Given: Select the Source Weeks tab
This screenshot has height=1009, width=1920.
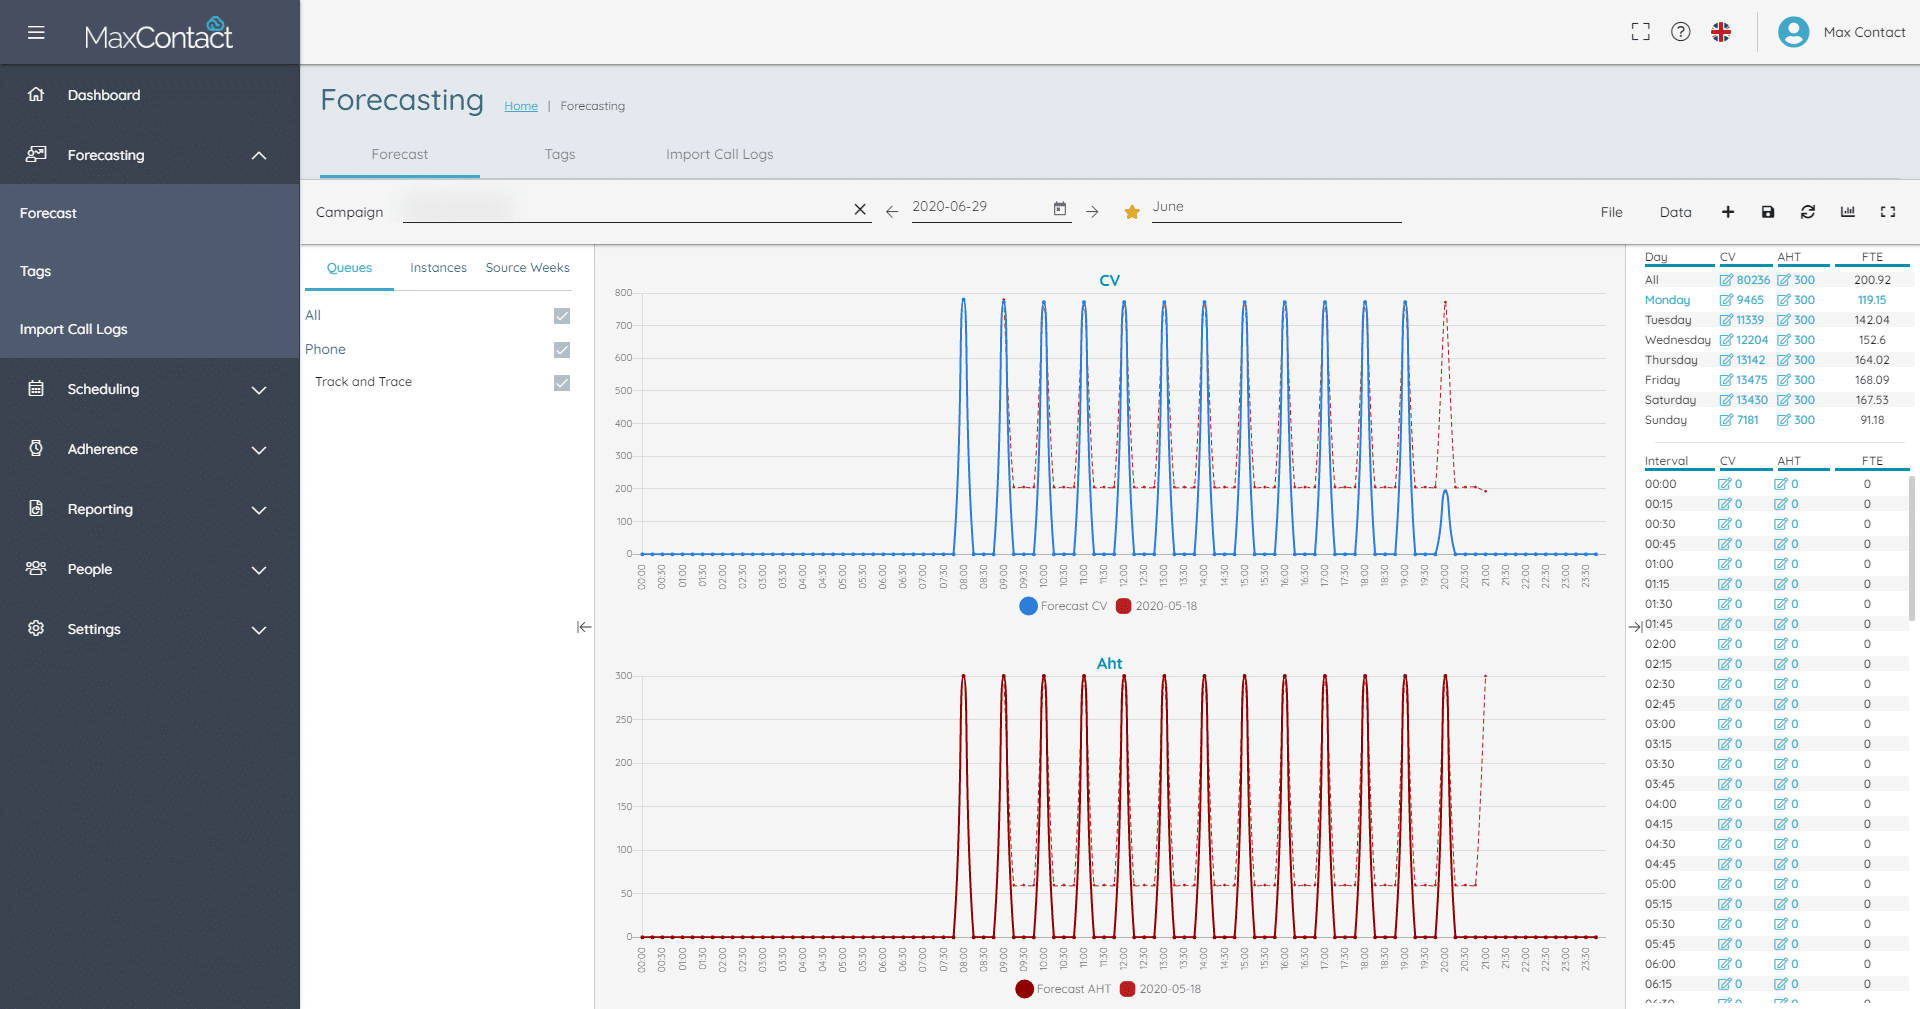Looking at the screenshot, I should tap(528, 268).
